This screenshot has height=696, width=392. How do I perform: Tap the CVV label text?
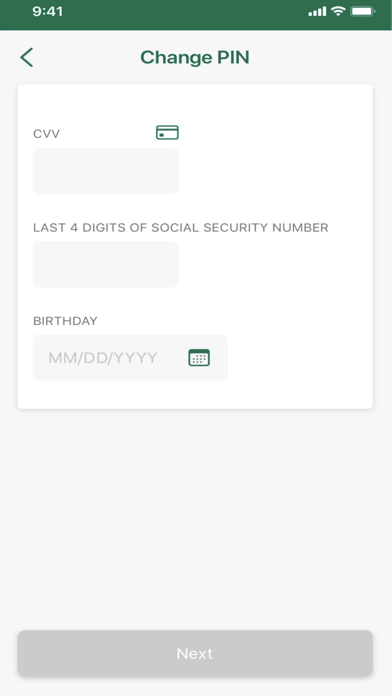(x=47, y=134)
